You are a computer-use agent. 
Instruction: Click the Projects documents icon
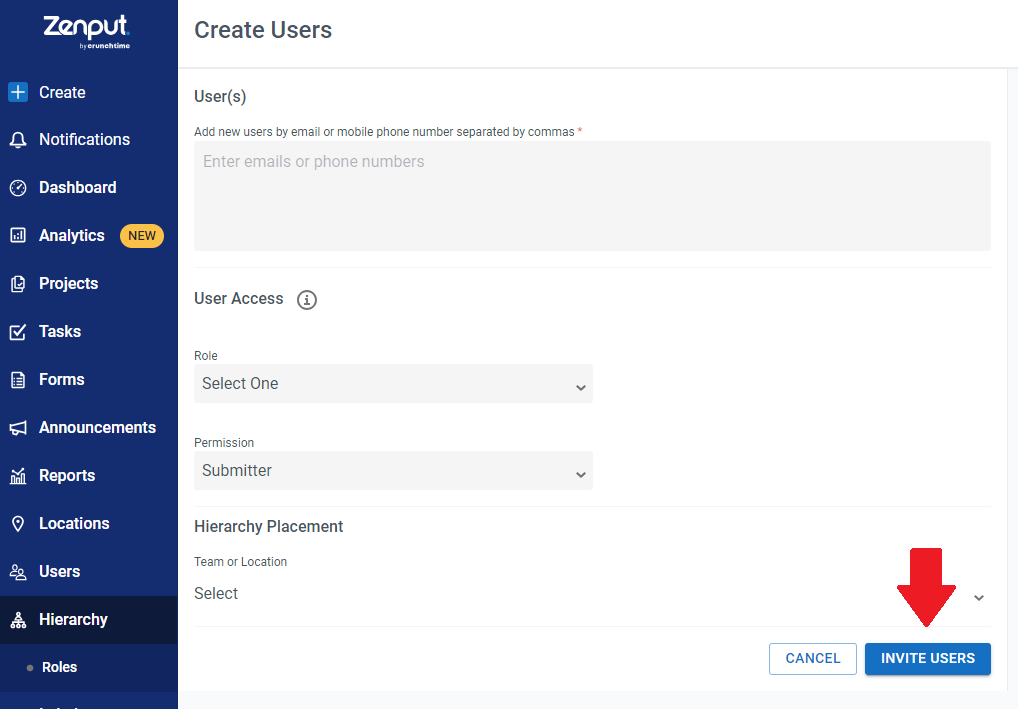click(18, 284)
